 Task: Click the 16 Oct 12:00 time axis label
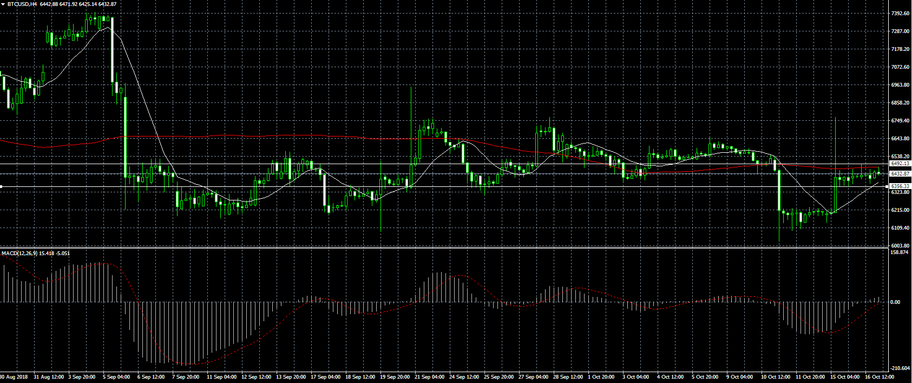tap(879, 377)
